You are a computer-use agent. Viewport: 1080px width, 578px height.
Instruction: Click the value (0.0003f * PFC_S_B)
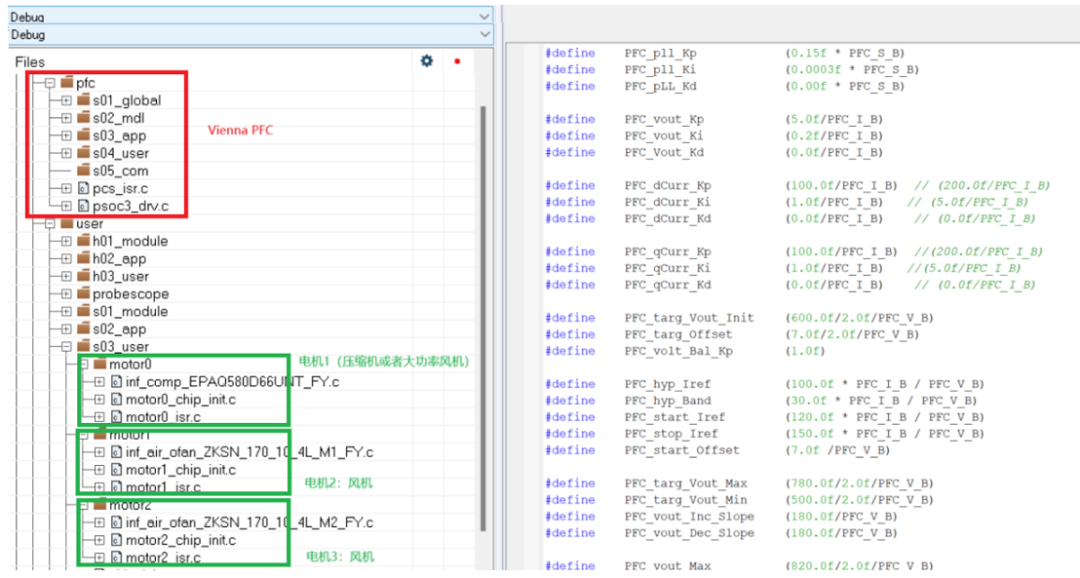(852, 70)
